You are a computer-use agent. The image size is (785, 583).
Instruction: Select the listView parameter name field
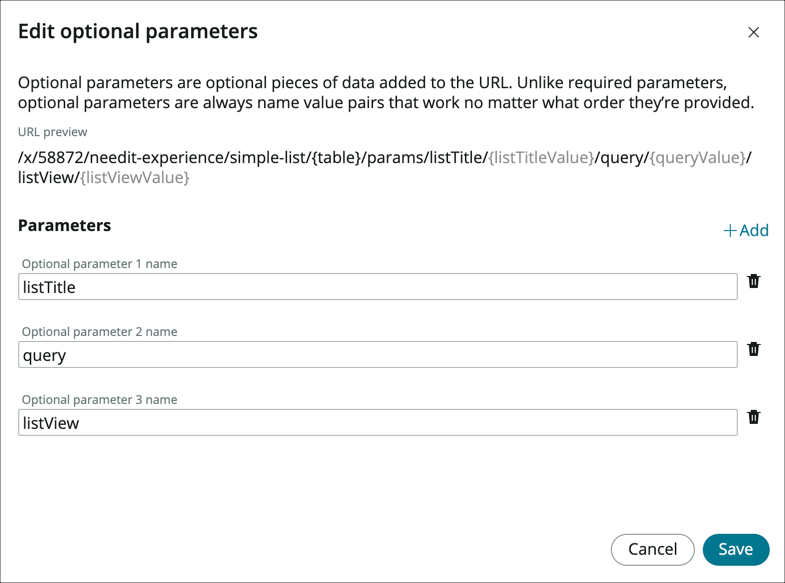point(378,422)
